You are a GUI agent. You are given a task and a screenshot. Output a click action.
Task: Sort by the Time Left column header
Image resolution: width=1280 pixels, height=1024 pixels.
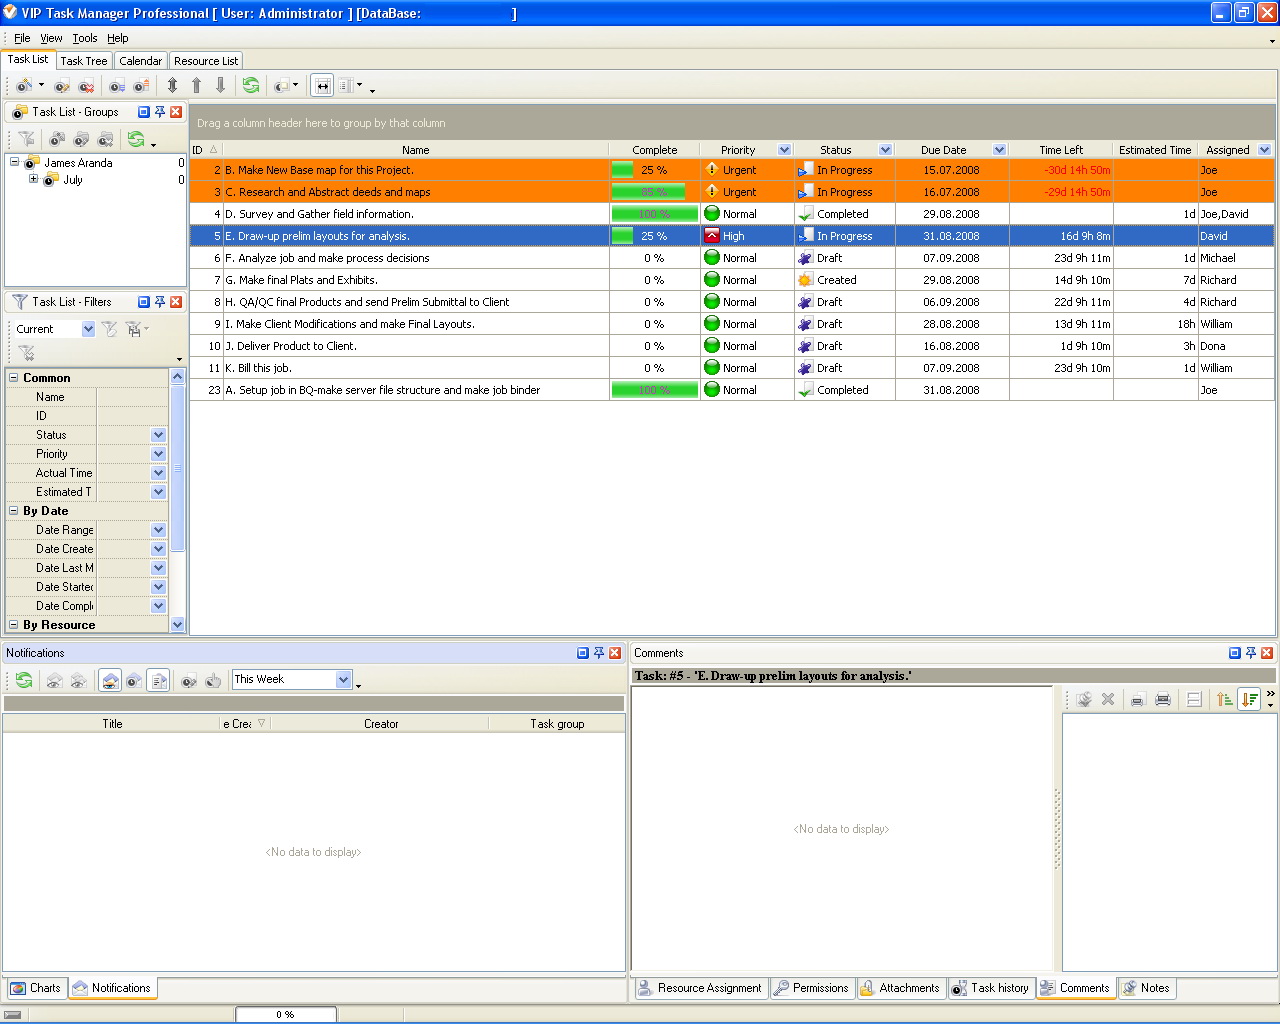[1061, 150]
